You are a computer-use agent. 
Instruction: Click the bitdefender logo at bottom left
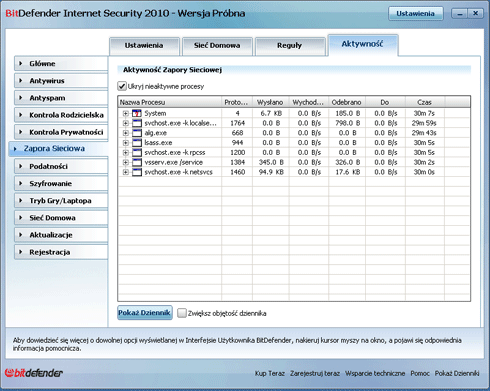(x=34, y=373)
